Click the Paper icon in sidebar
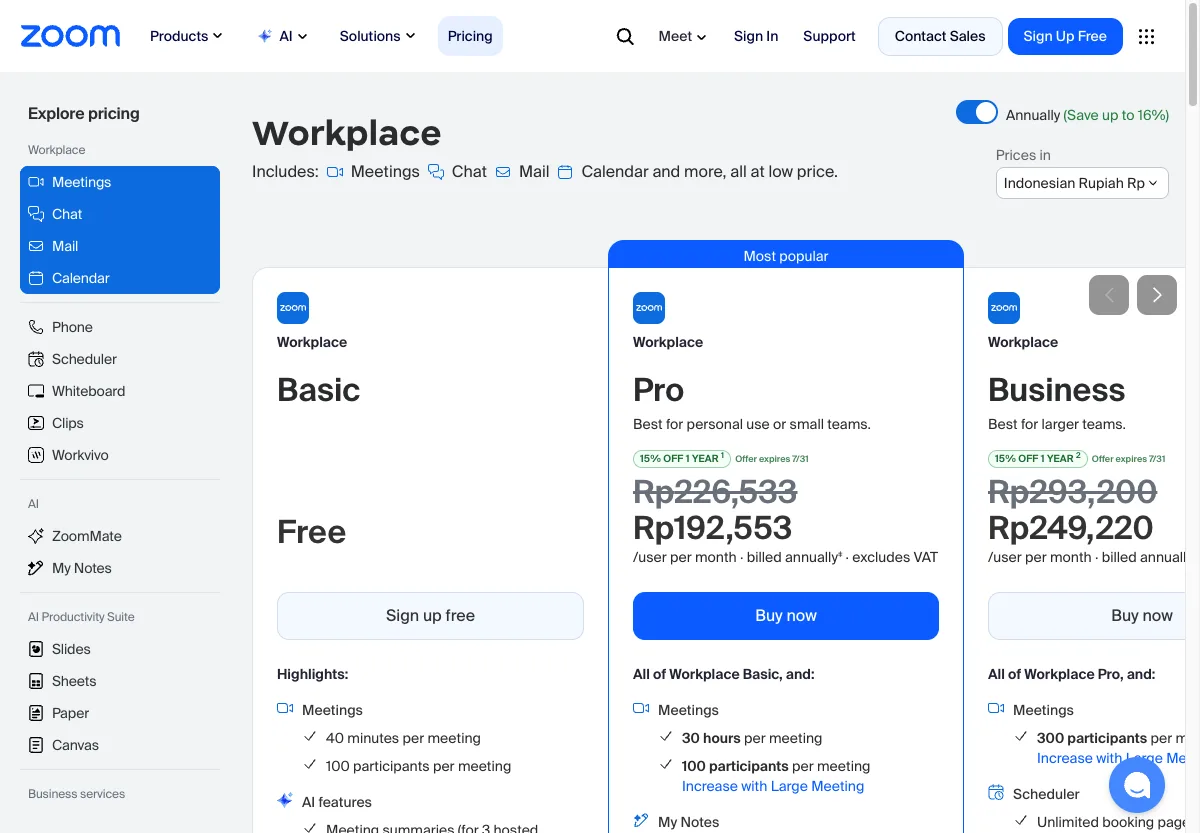The width and height of the screenshot is (1200, 833). coord(36,713)
